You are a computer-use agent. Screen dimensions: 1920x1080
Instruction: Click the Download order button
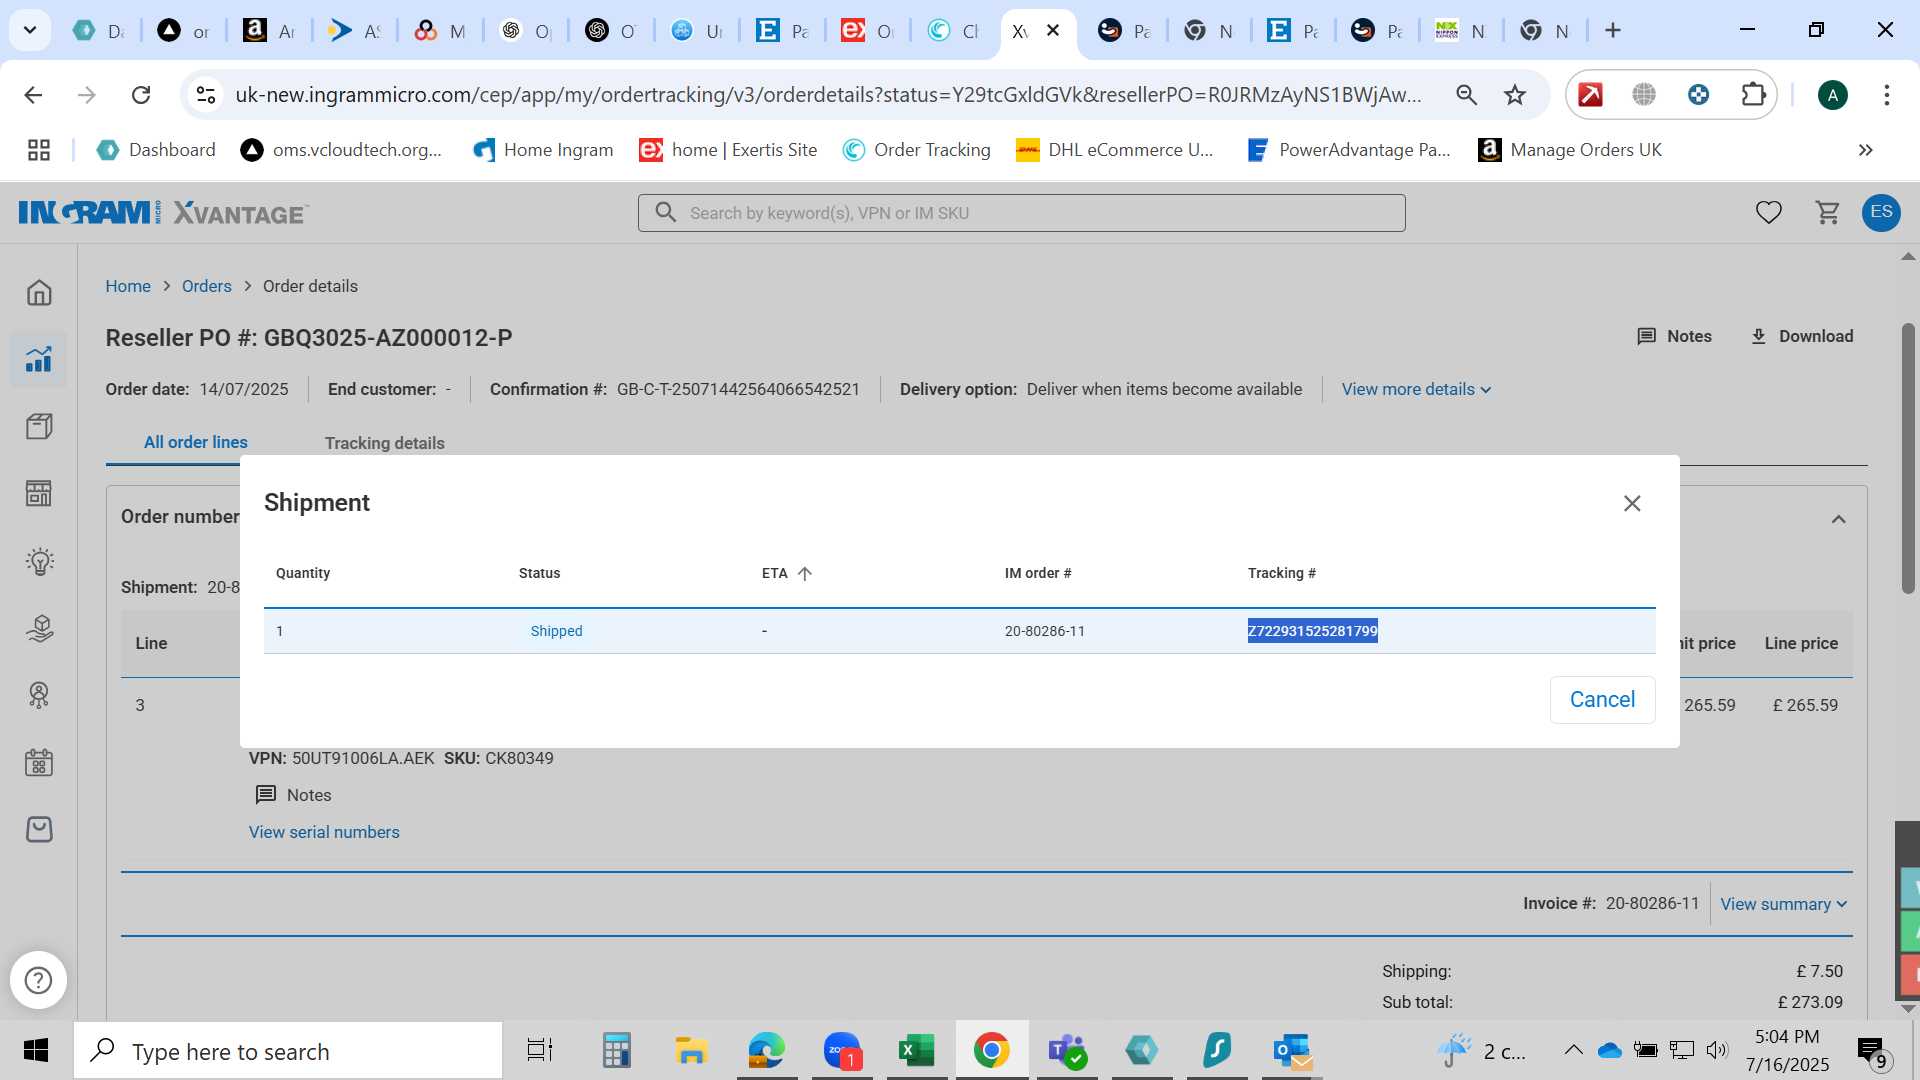1800,336
